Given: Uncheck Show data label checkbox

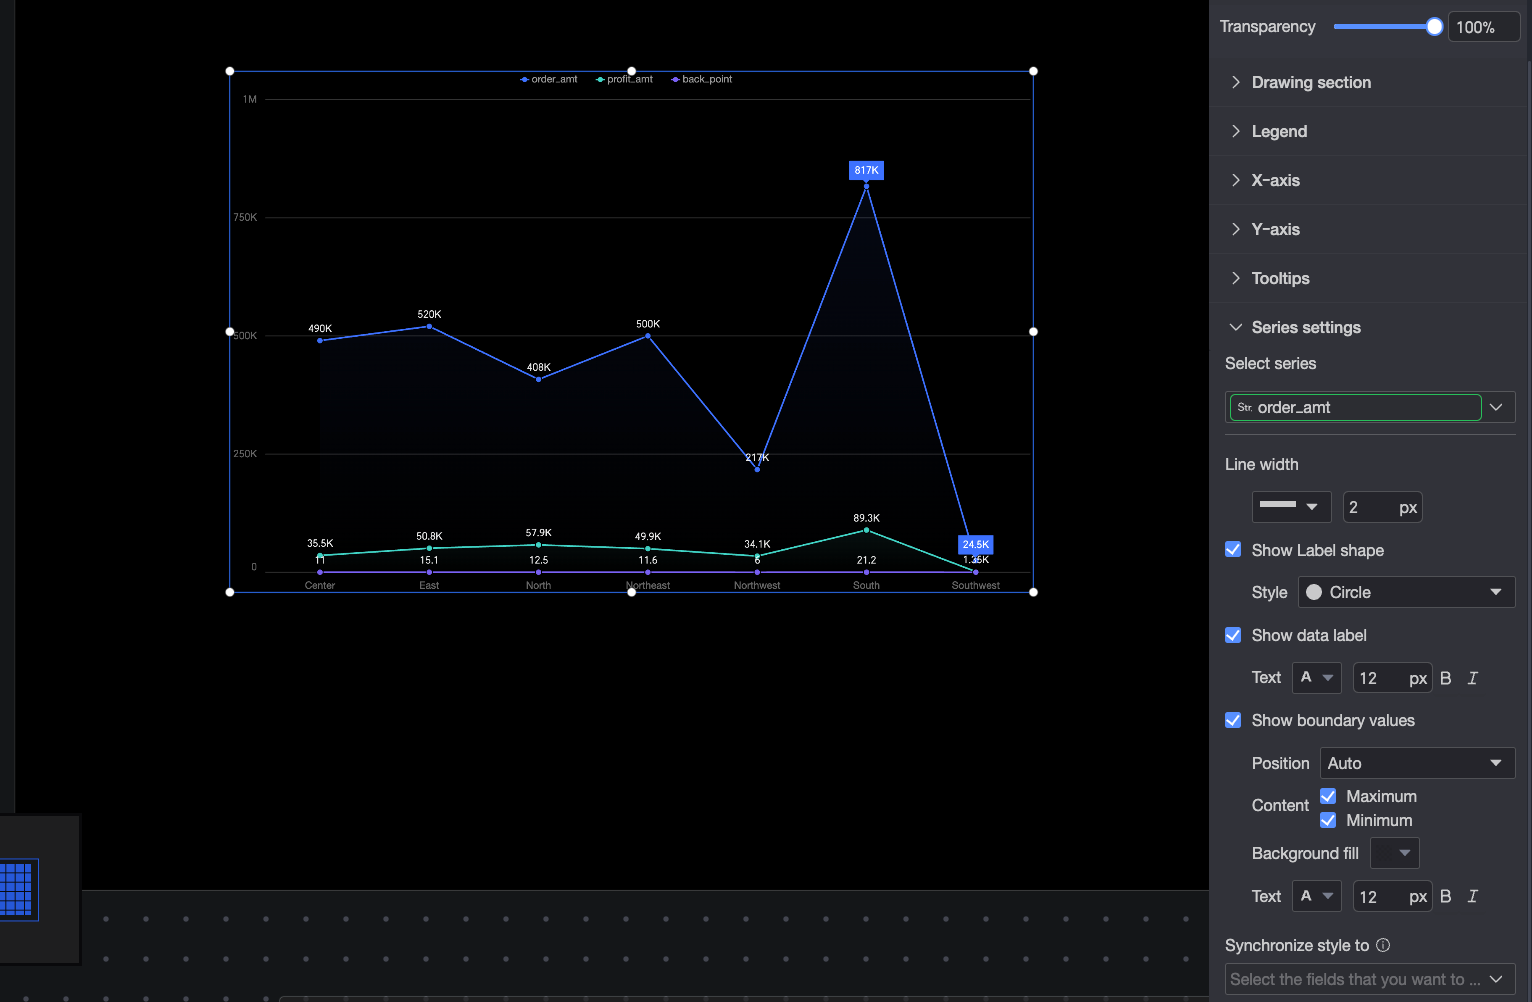Looking at the screenshot, I should click(1233, 635).
